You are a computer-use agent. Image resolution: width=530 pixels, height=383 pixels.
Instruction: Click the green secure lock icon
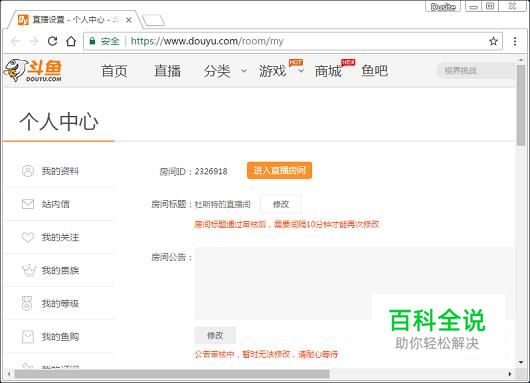[x=92, y=41]
